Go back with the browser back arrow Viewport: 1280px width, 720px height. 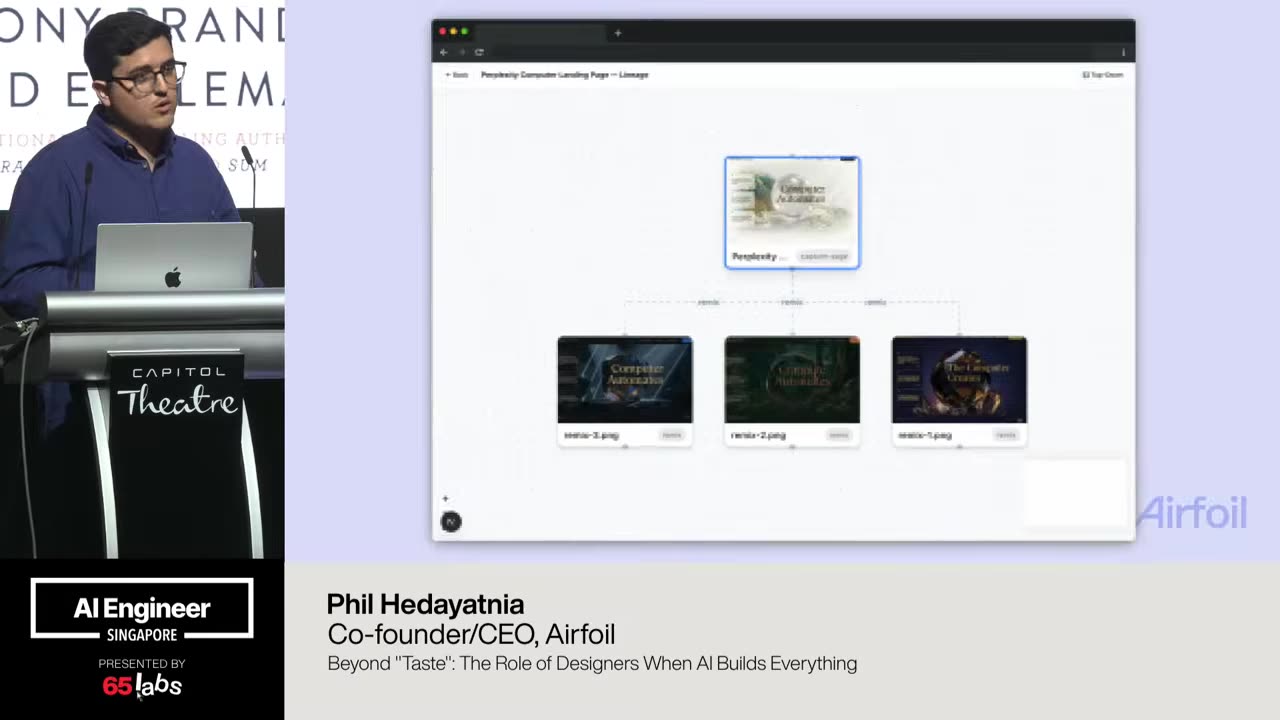click(x=444, y=52)
